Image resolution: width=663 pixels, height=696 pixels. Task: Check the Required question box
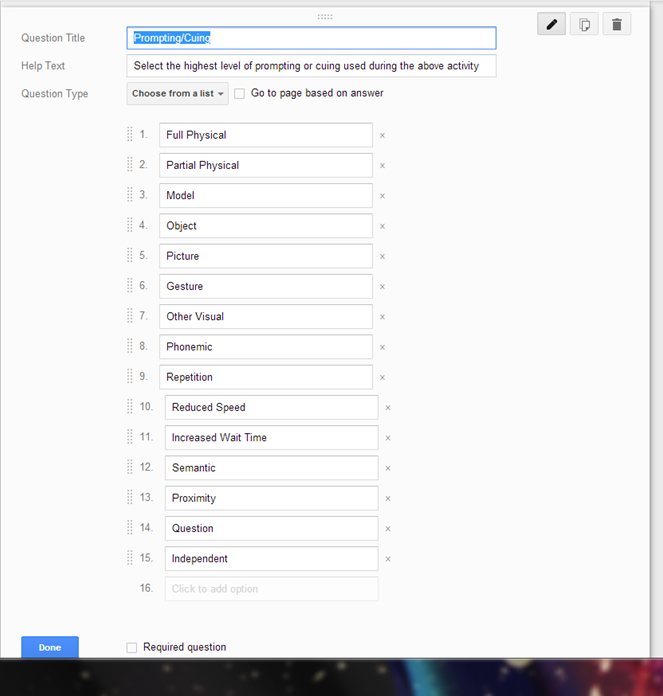click(132, 648)
